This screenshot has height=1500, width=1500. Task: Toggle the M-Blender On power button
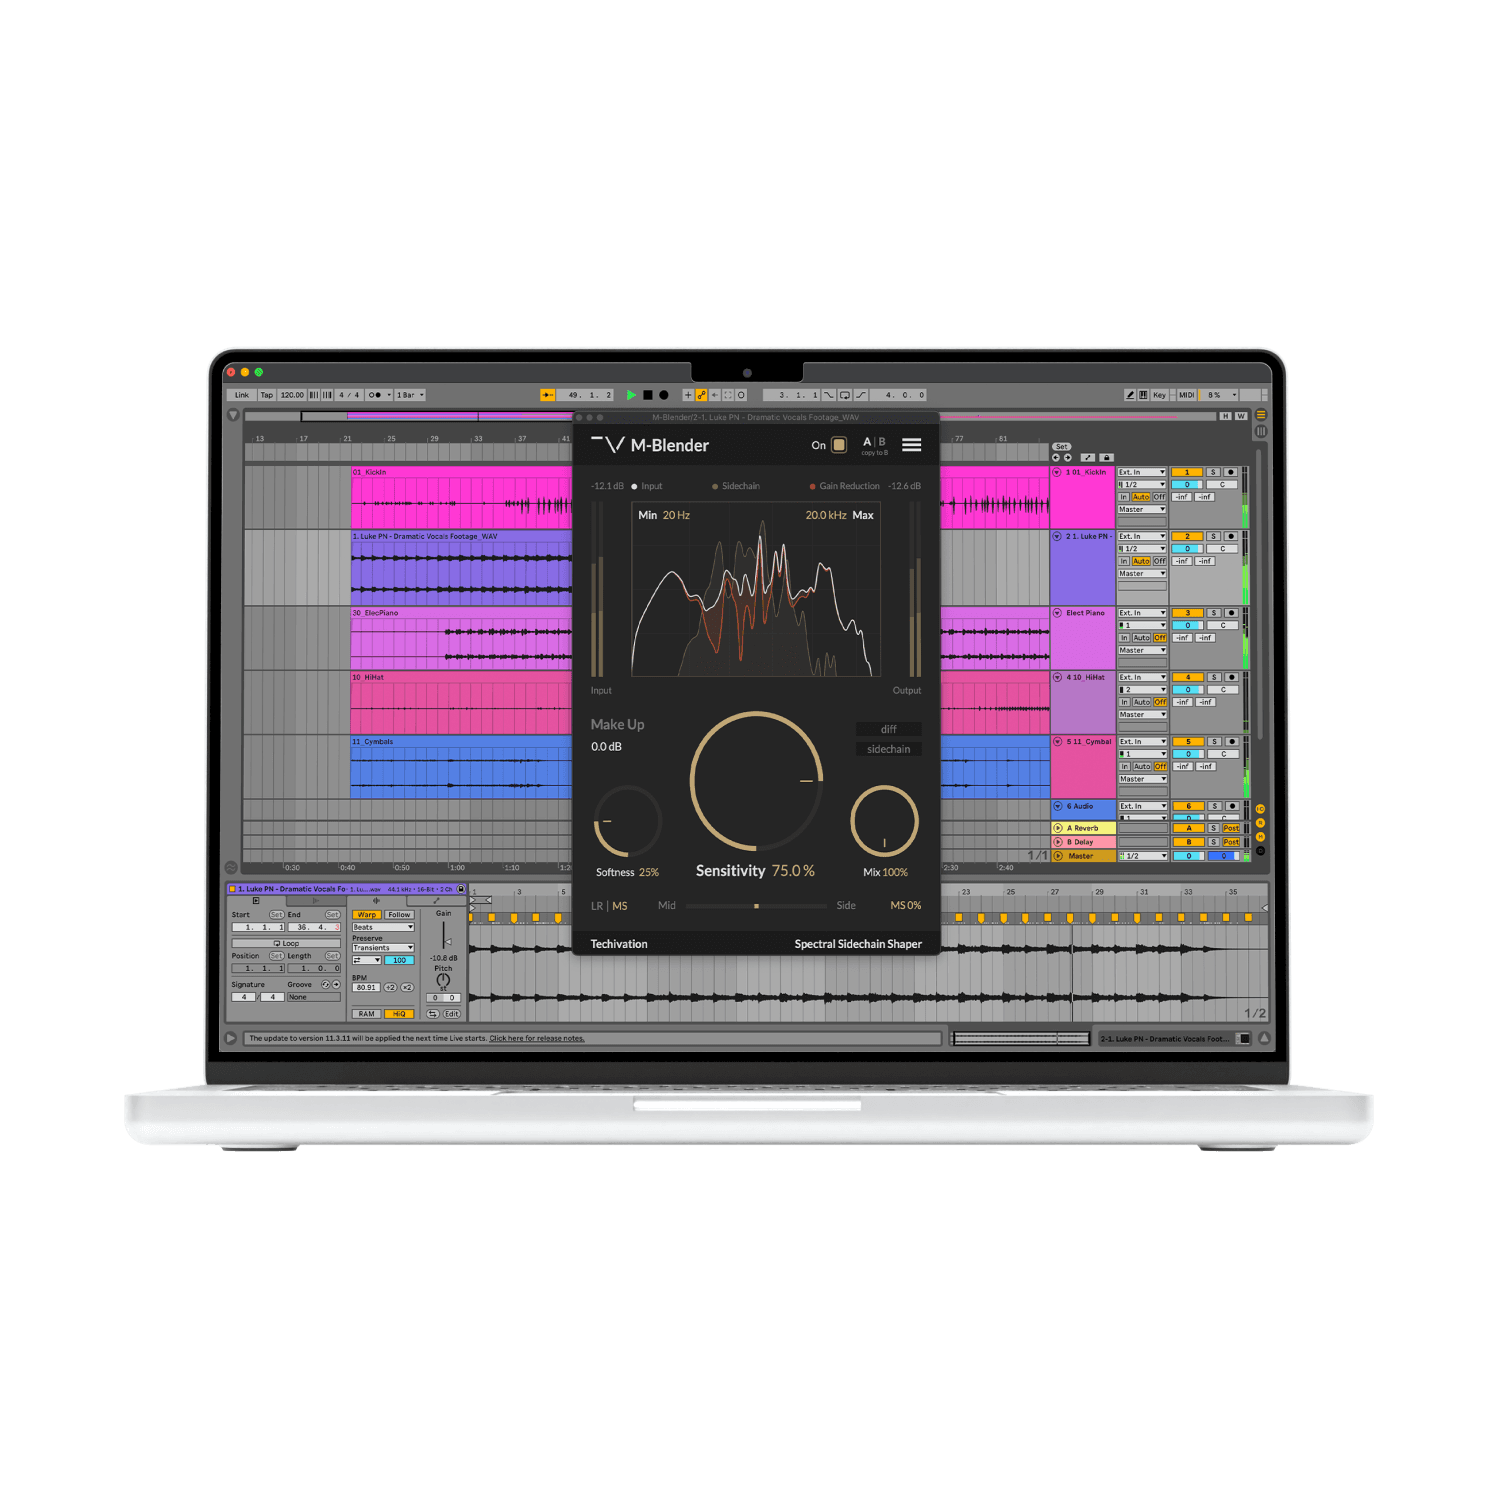(x=839, y=445)
